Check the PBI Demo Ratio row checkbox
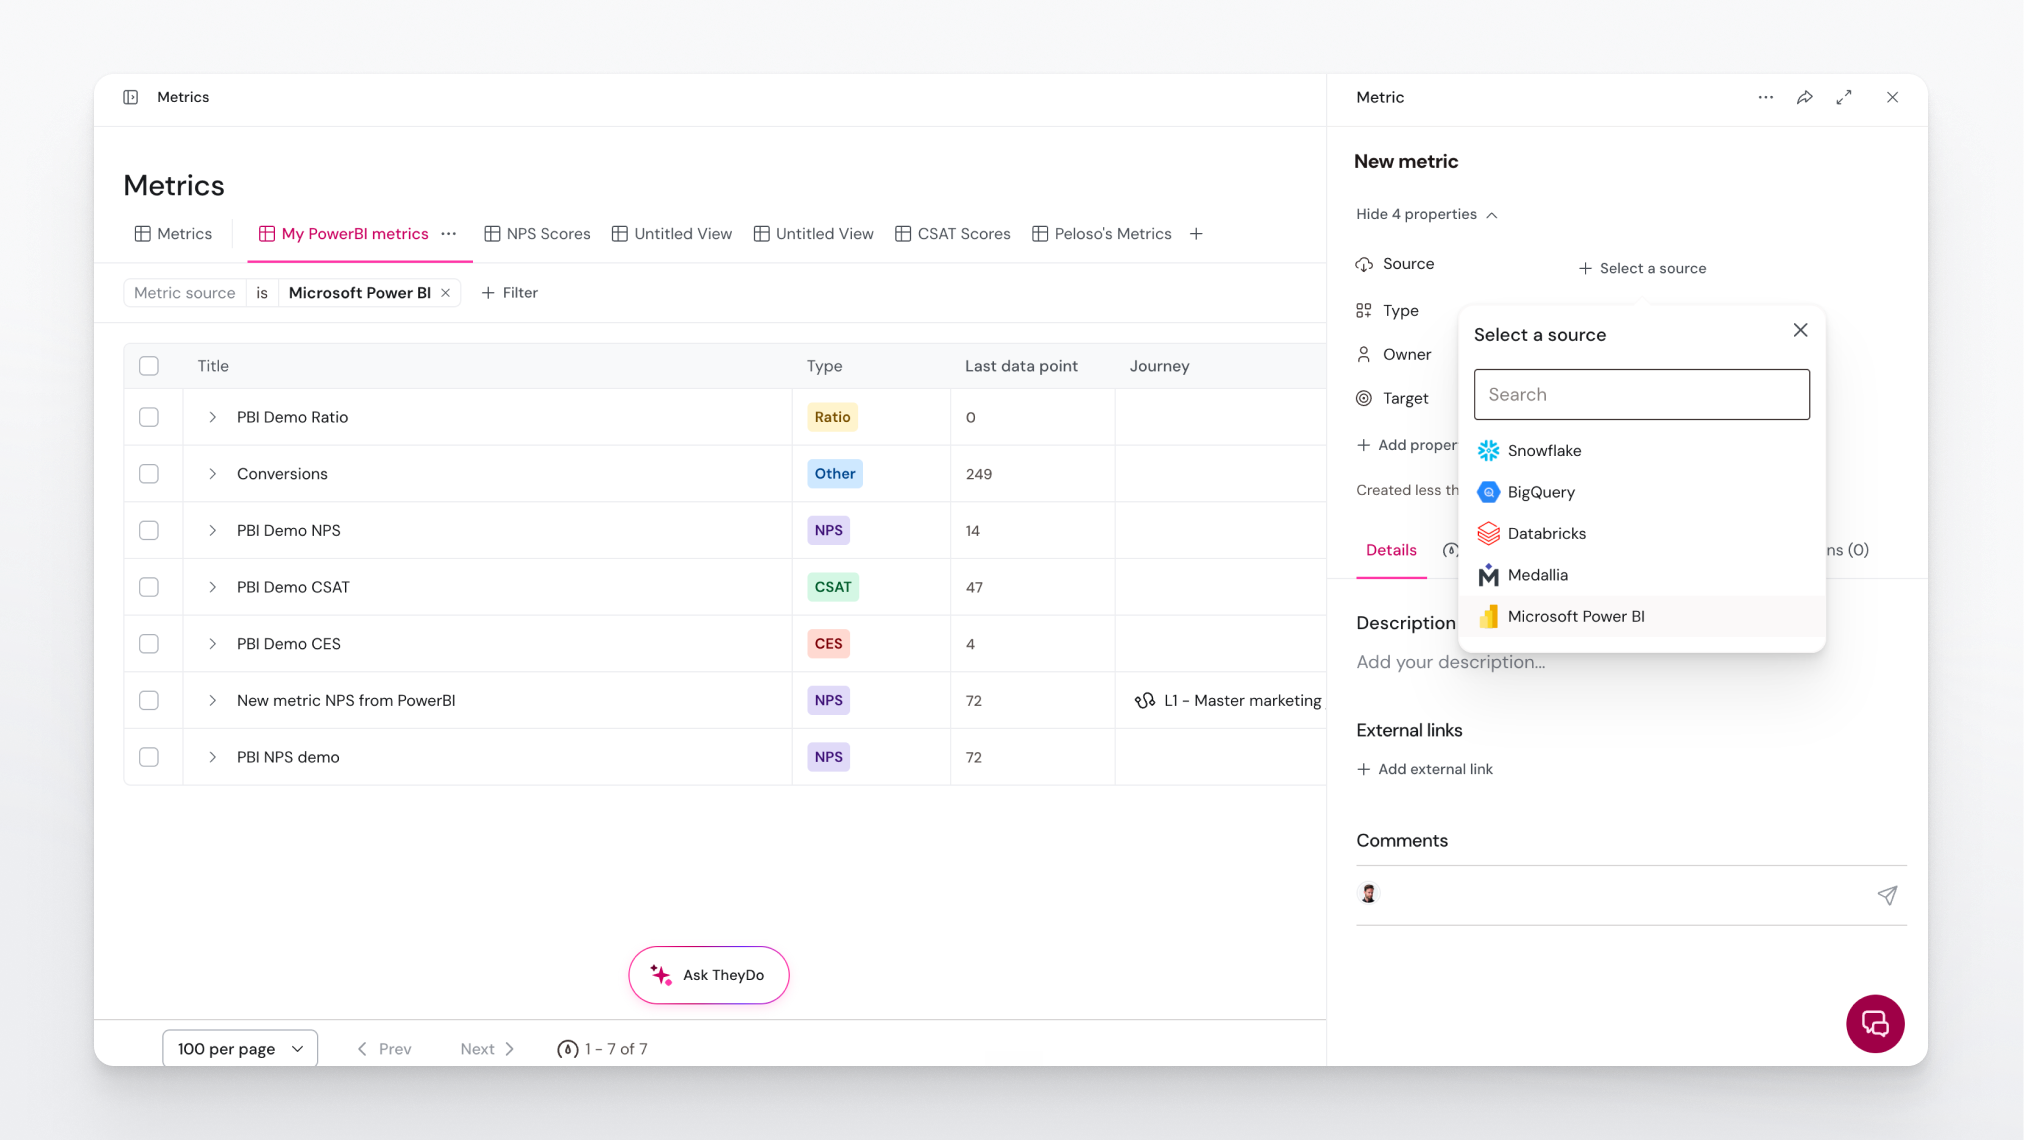The image size is (2024, 1140). (x=149, y=417)
